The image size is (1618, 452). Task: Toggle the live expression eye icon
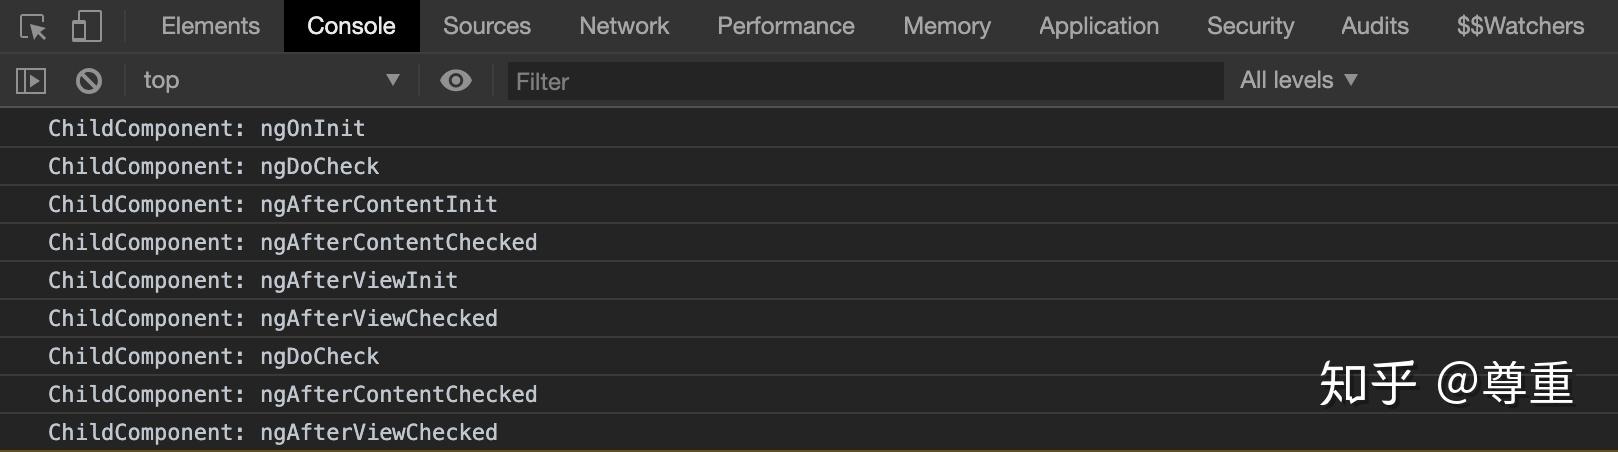coord(456,80)
